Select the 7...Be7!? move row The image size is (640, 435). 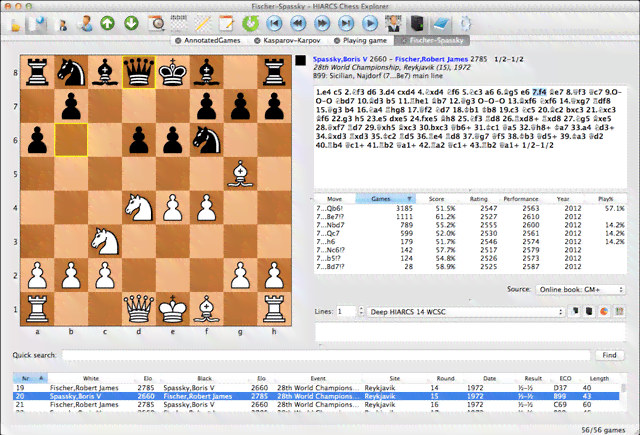470,217
